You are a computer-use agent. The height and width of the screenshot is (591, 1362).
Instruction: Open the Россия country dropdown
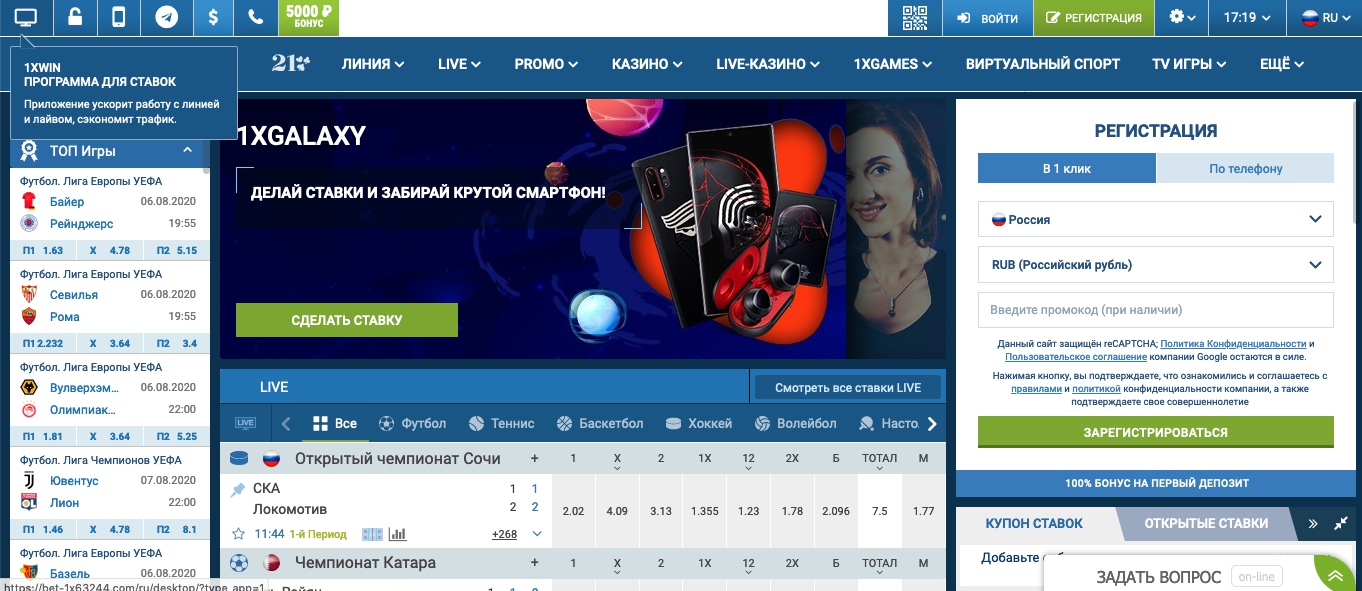tap(1155, 218)
